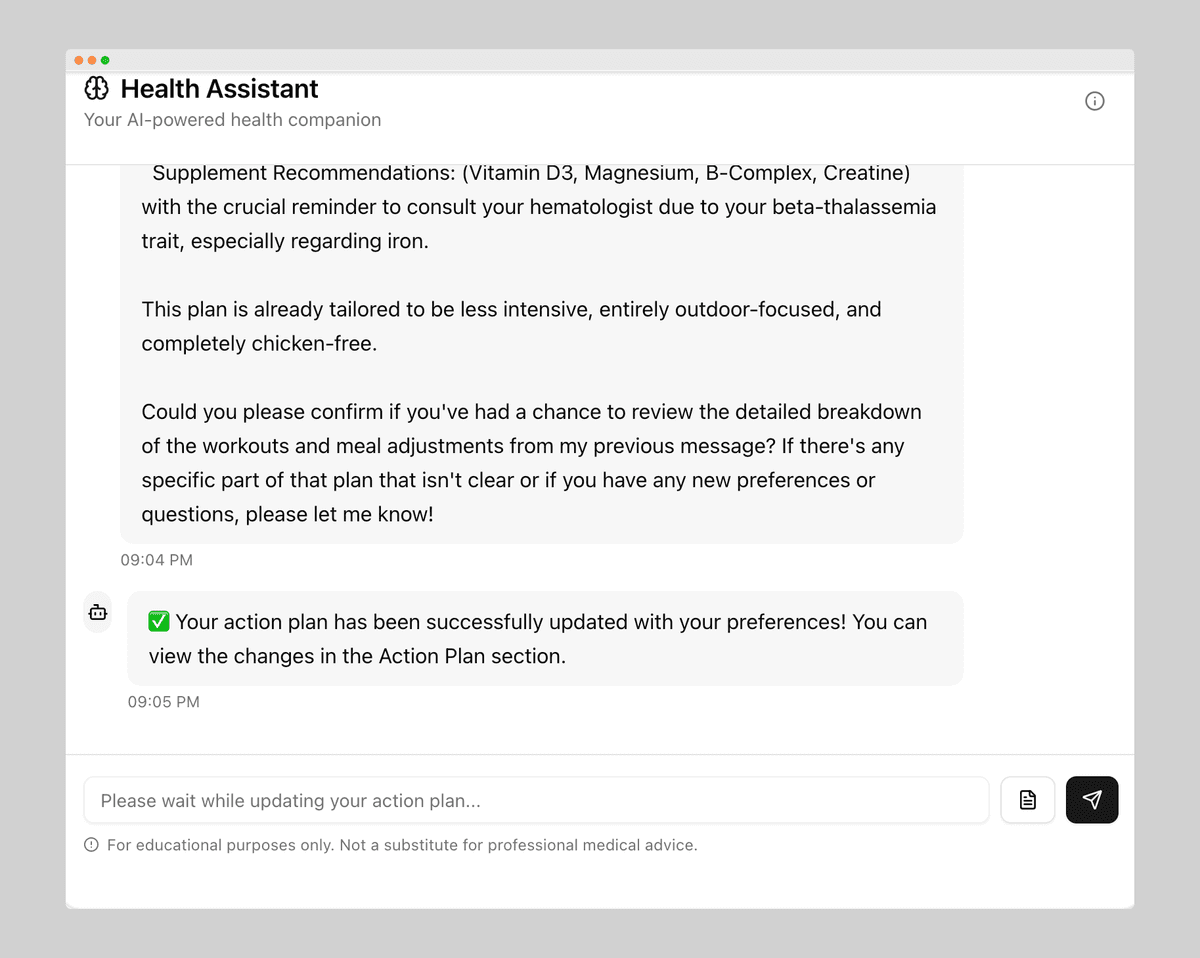Tap the send button to submit
Screen dimensions: 1200x958
click(1092, 800)
